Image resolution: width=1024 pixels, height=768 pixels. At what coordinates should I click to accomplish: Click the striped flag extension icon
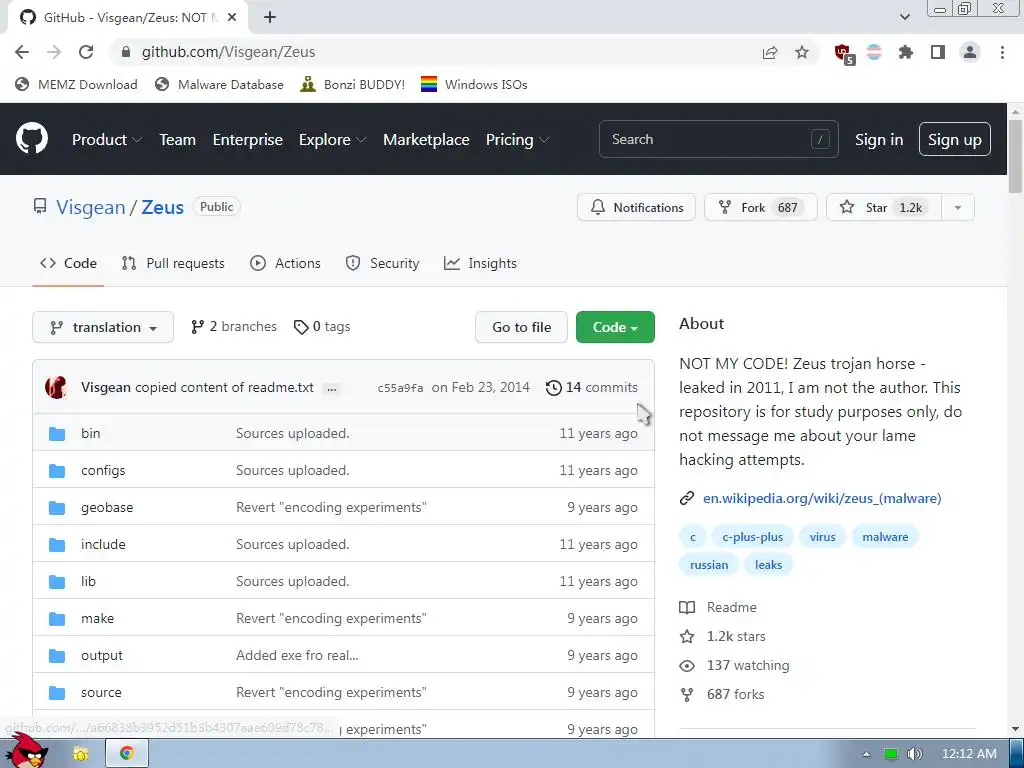click(x=874, y=52)
